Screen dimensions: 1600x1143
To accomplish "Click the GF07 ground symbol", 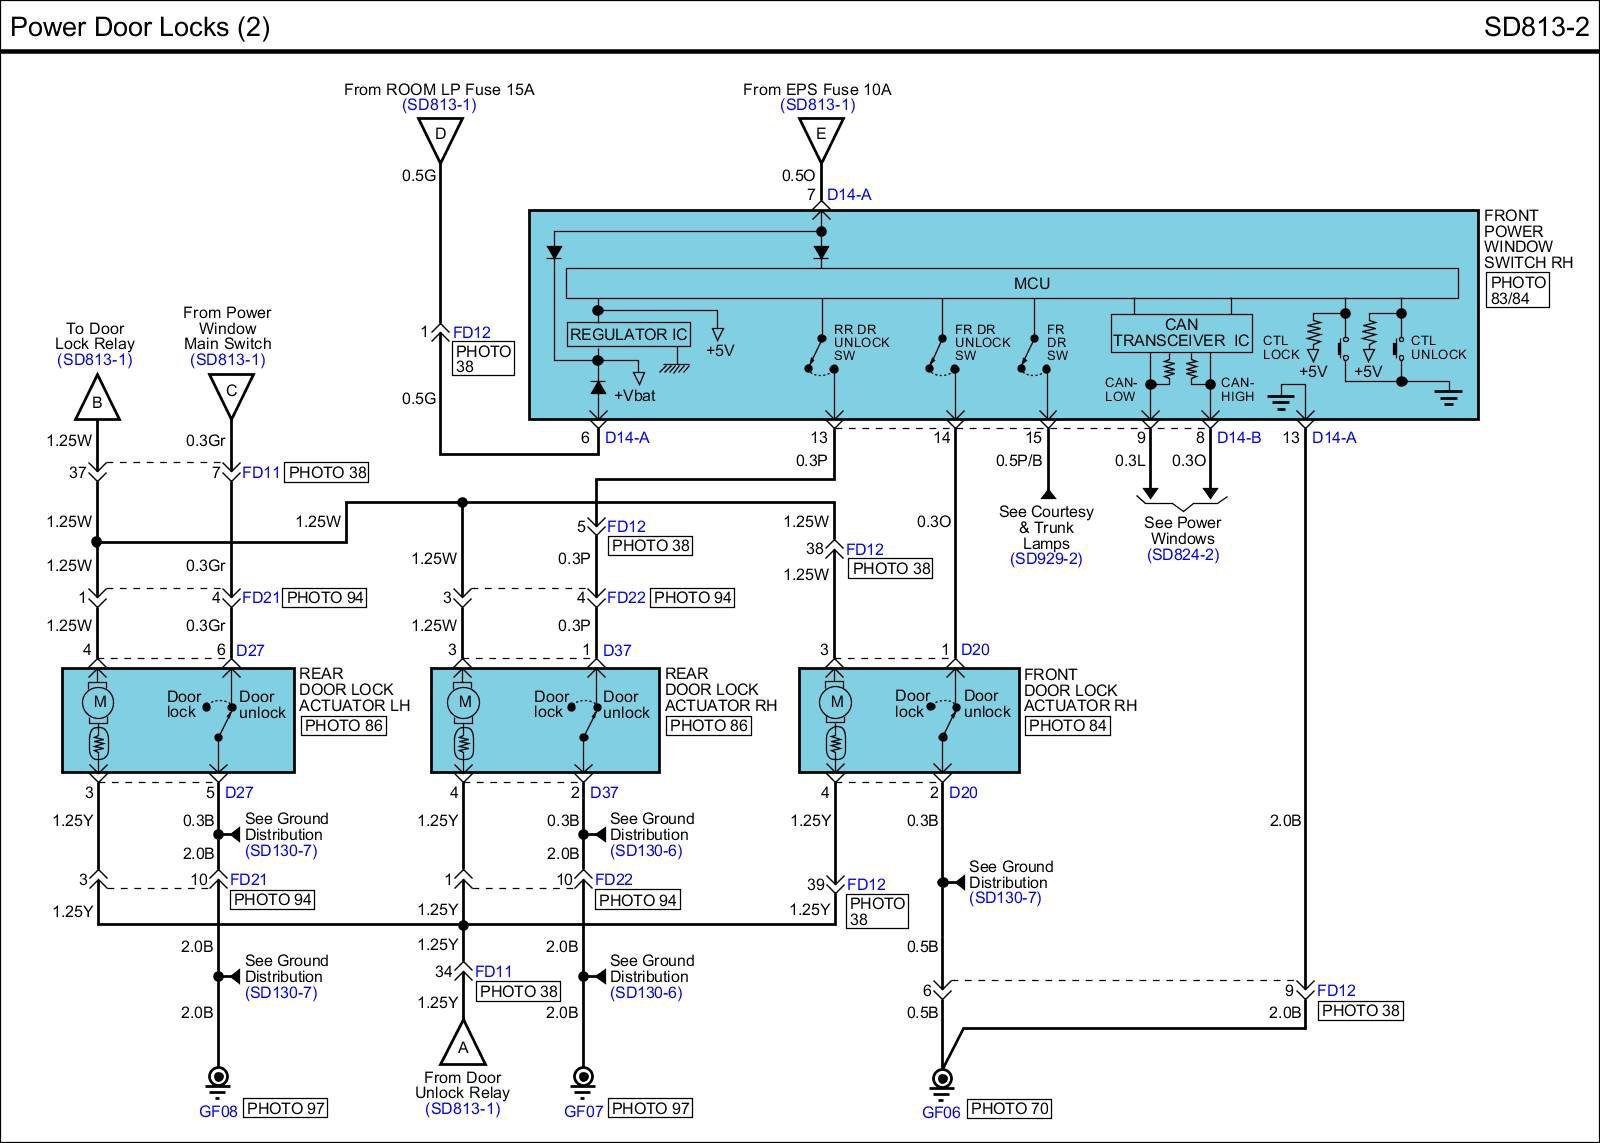I will pyautogui.click(x=583, y=1080).
